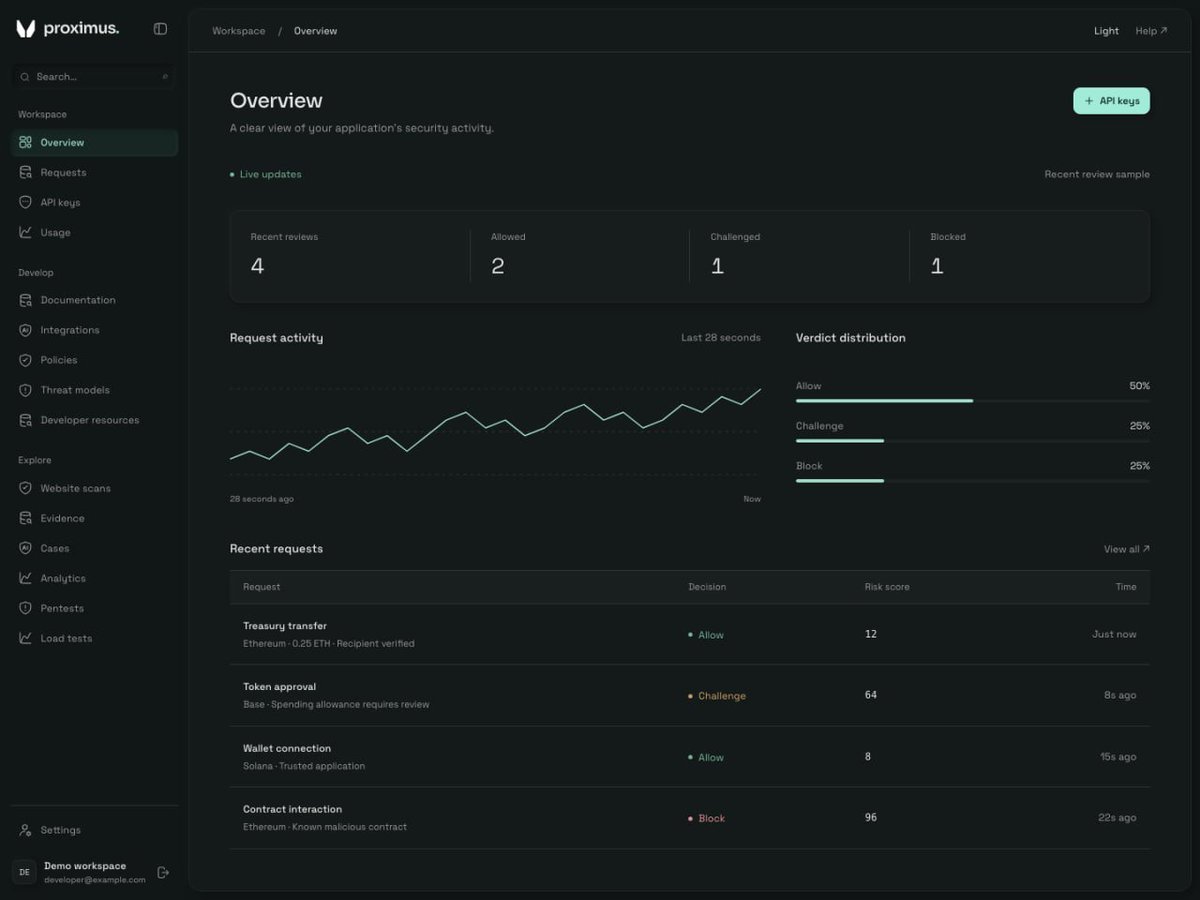Click the Integrations icon in the sidebar
1200x900 pixels.
tap(26, 330)
